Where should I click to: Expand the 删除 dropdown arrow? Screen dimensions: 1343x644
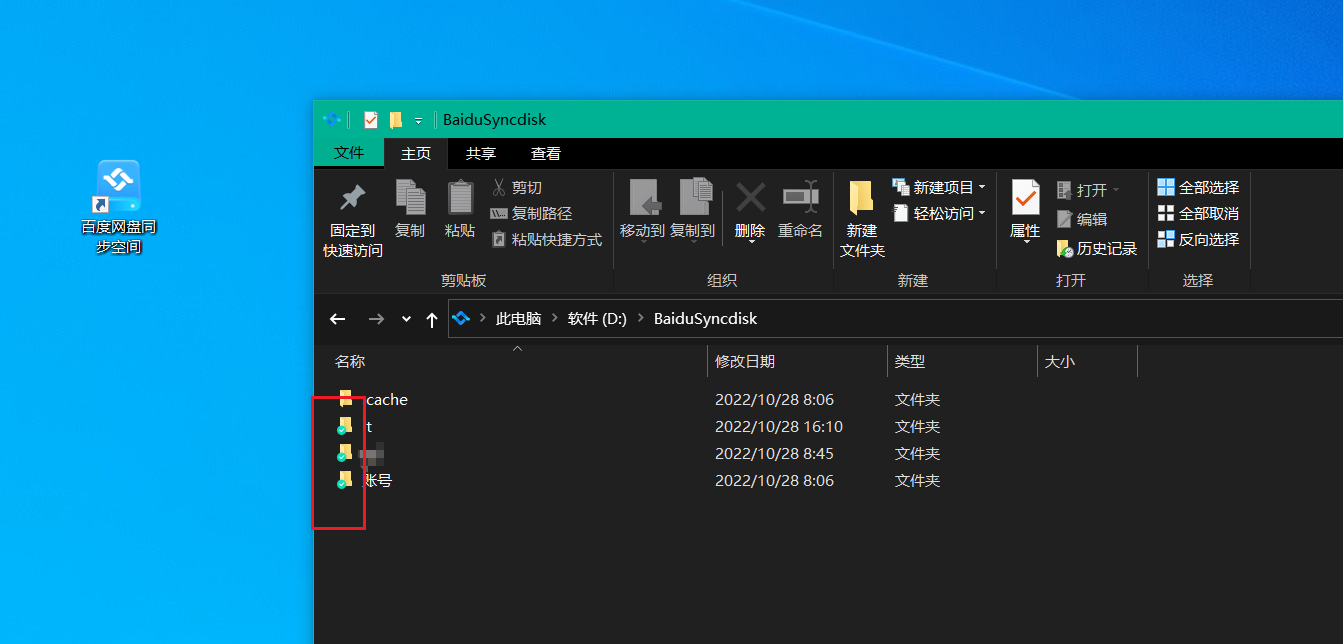[x=750, y=243]
